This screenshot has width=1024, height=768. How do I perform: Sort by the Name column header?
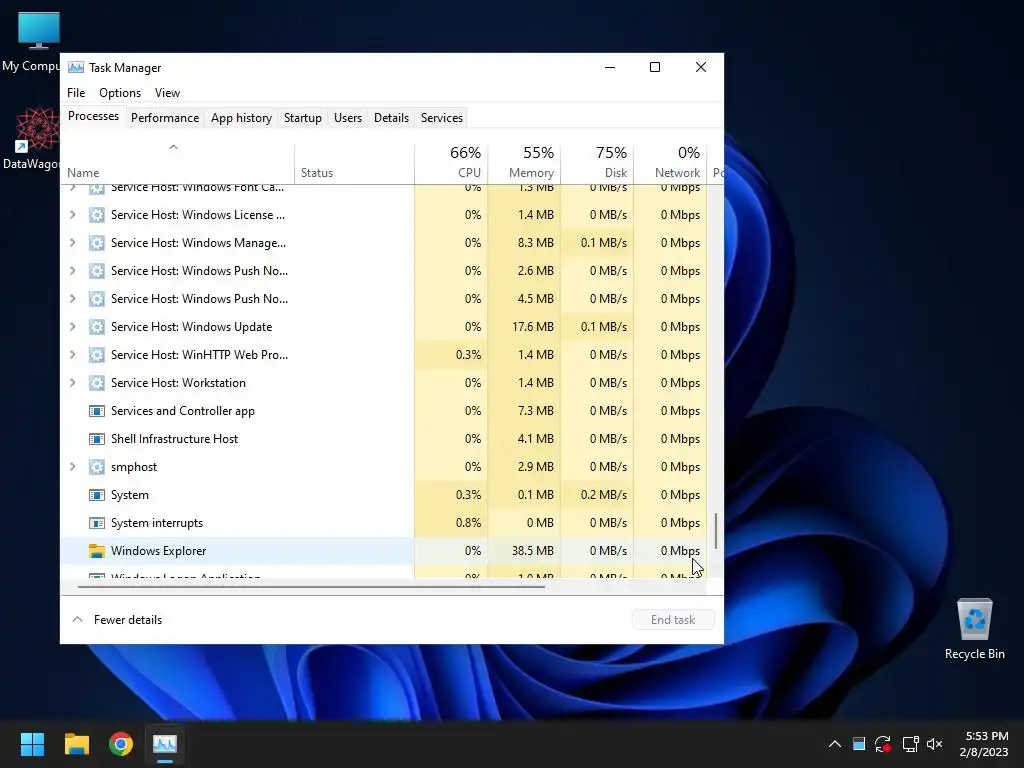pyautogui.click(x=177, y=162)
